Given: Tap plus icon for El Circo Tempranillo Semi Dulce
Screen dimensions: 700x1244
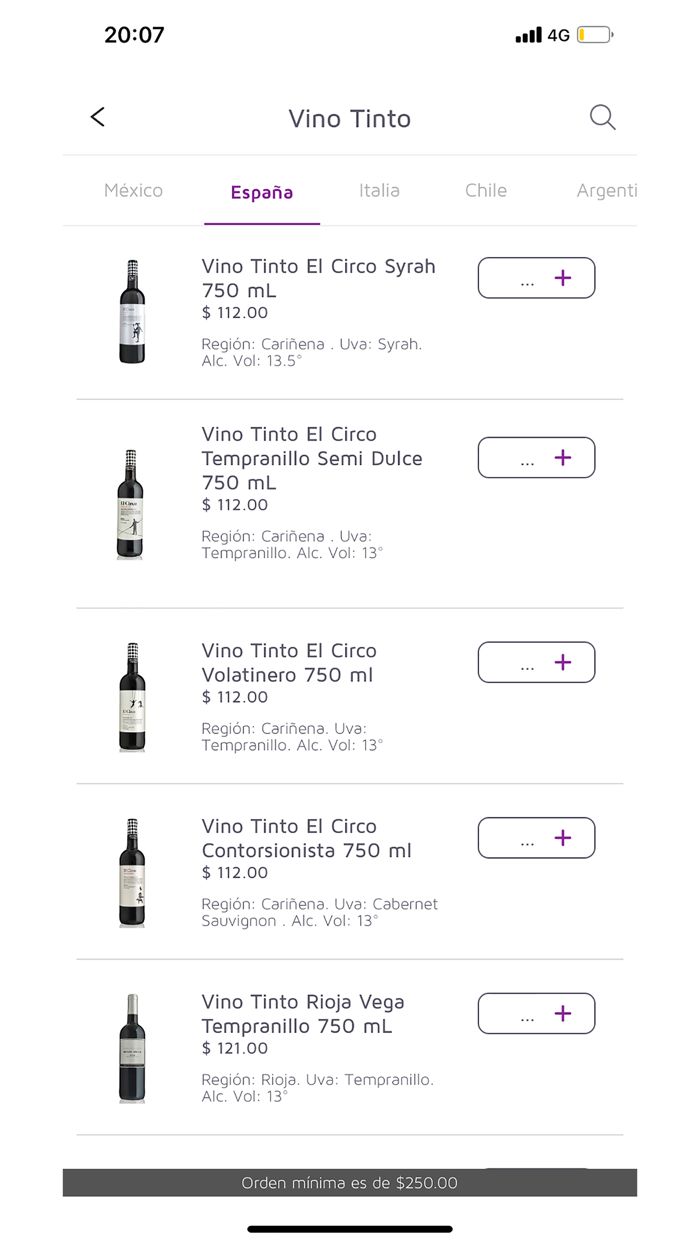Looking at the screenshot, I should tap(563, 458).
